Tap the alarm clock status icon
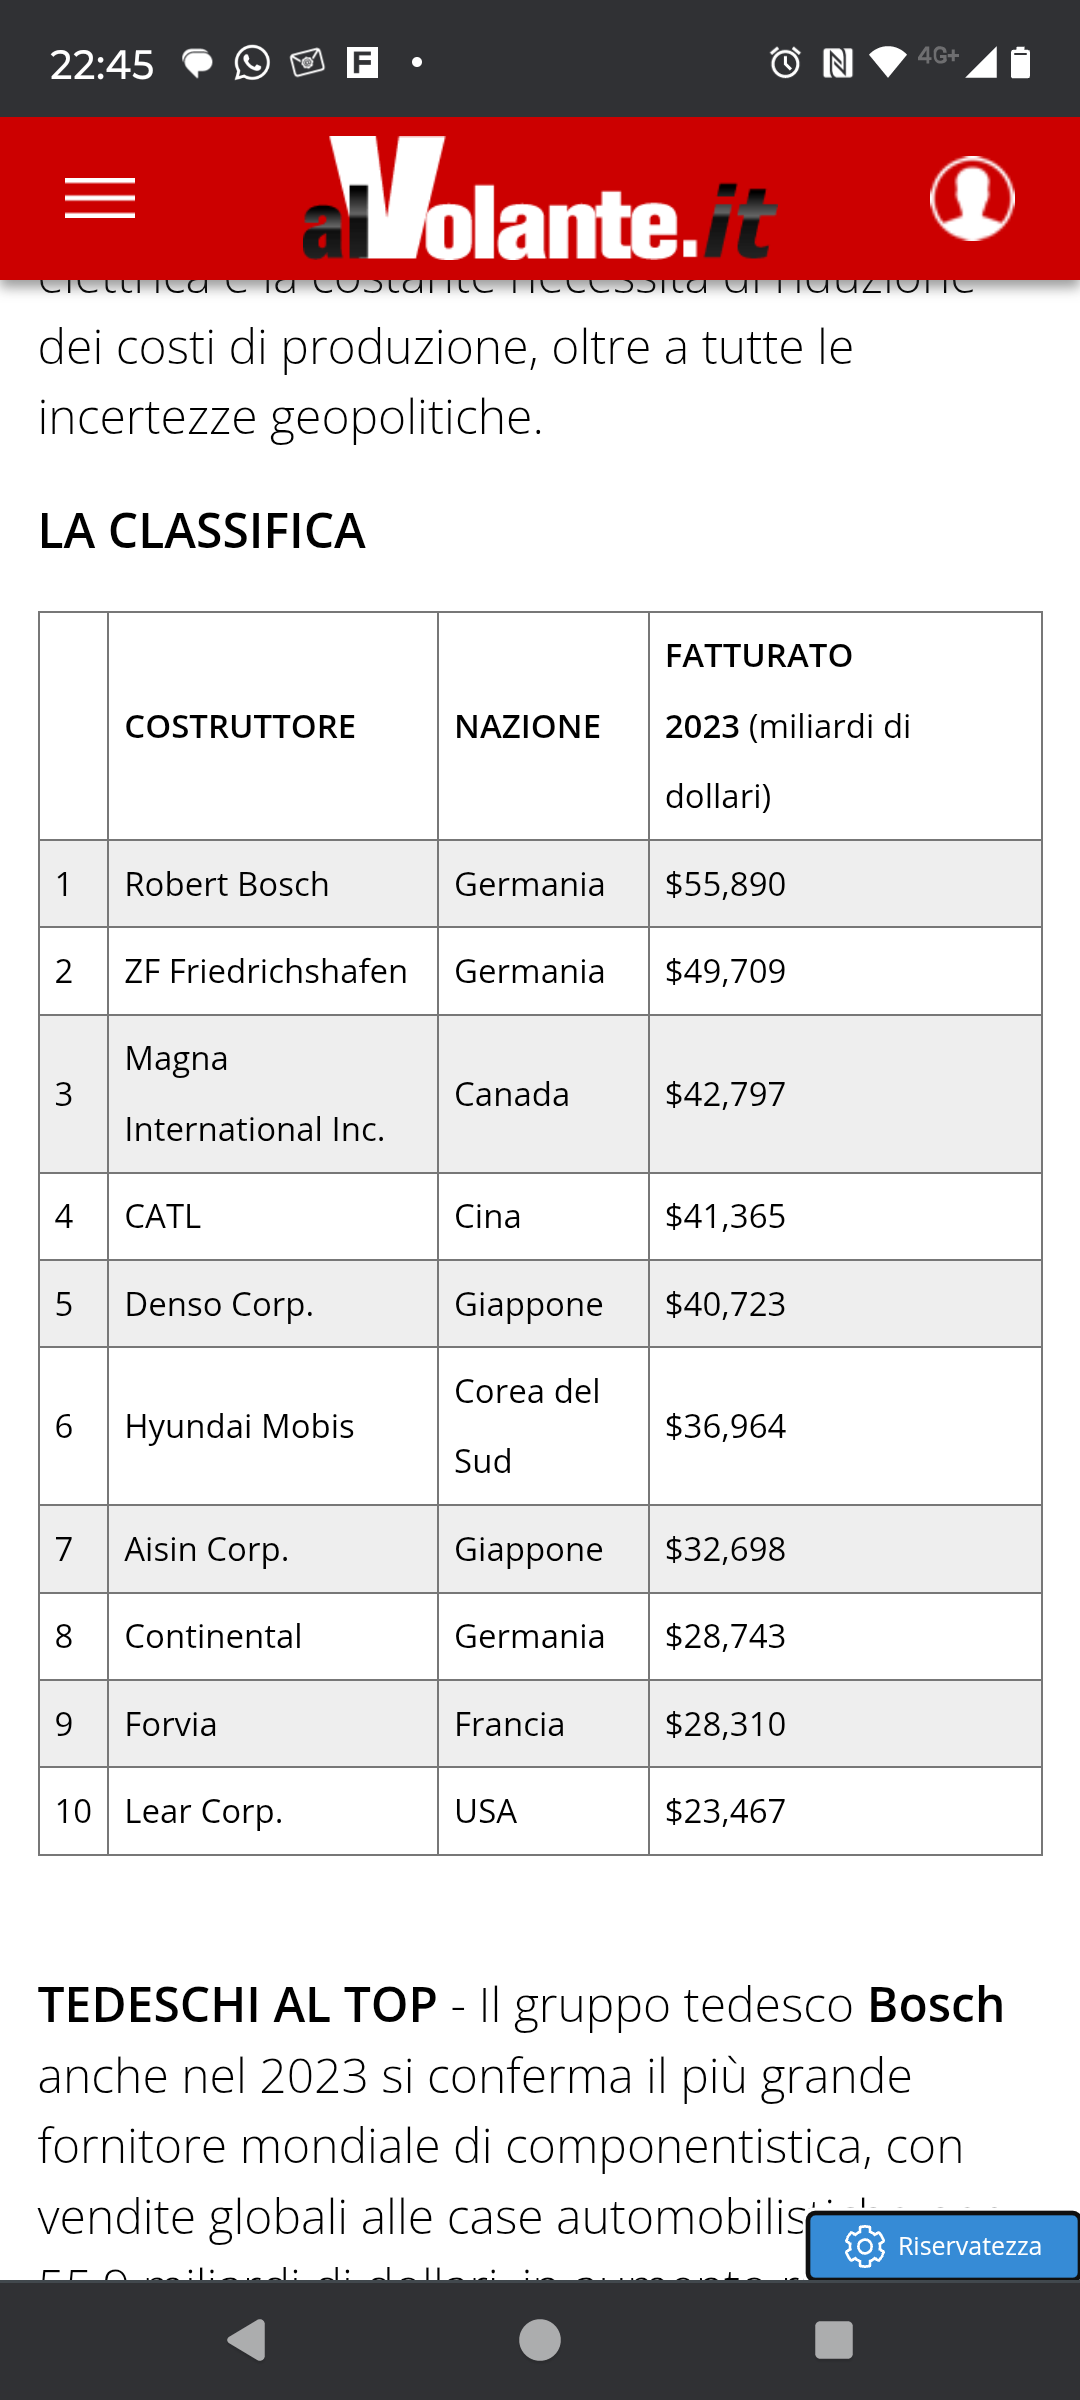Viewport: 1080px width, 2400px height. pyautogui.click(x=785, y=63)
